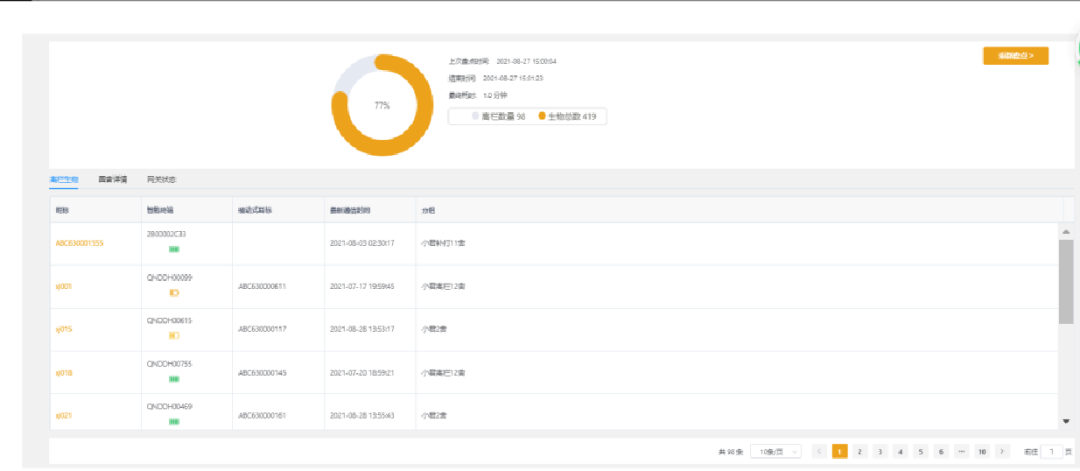Viewport: 1080px width, 471px height.
Task: Click the go-to-page input field
Action: coord(1051,452)
